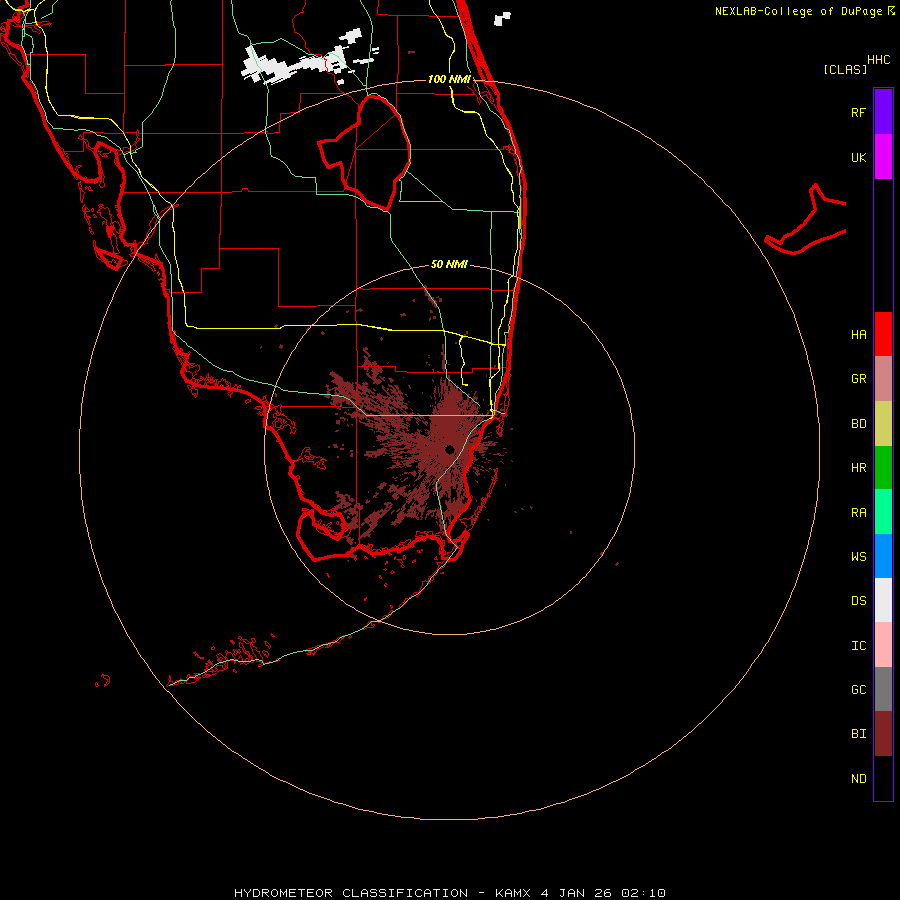Click the ND legend label
This screenshot has height=900, width=900.
pyautogui.click(x=858, y=779)
